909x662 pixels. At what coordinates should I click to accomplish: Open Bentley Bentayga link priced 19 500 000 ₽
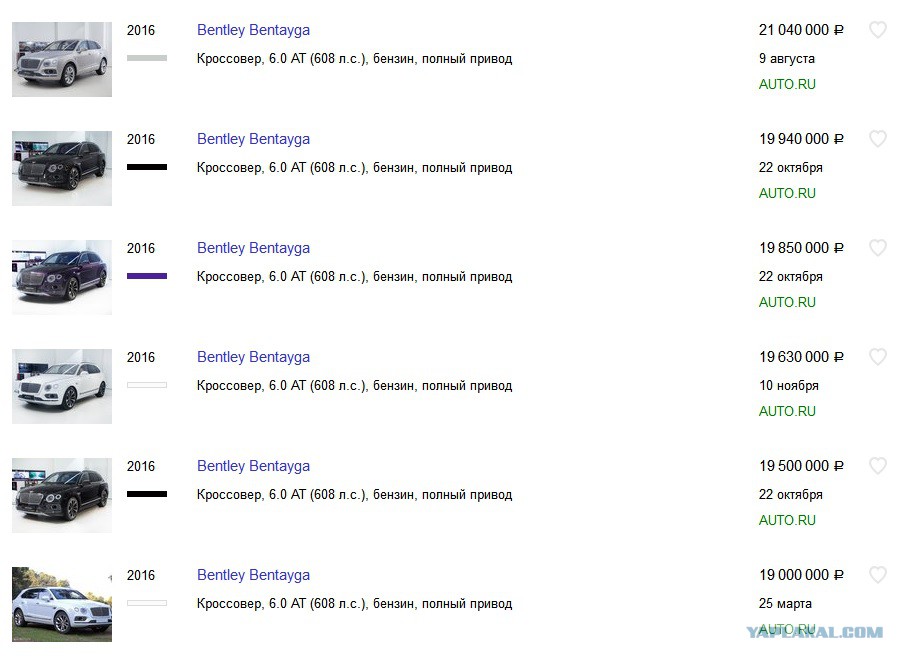coord(253,466)
